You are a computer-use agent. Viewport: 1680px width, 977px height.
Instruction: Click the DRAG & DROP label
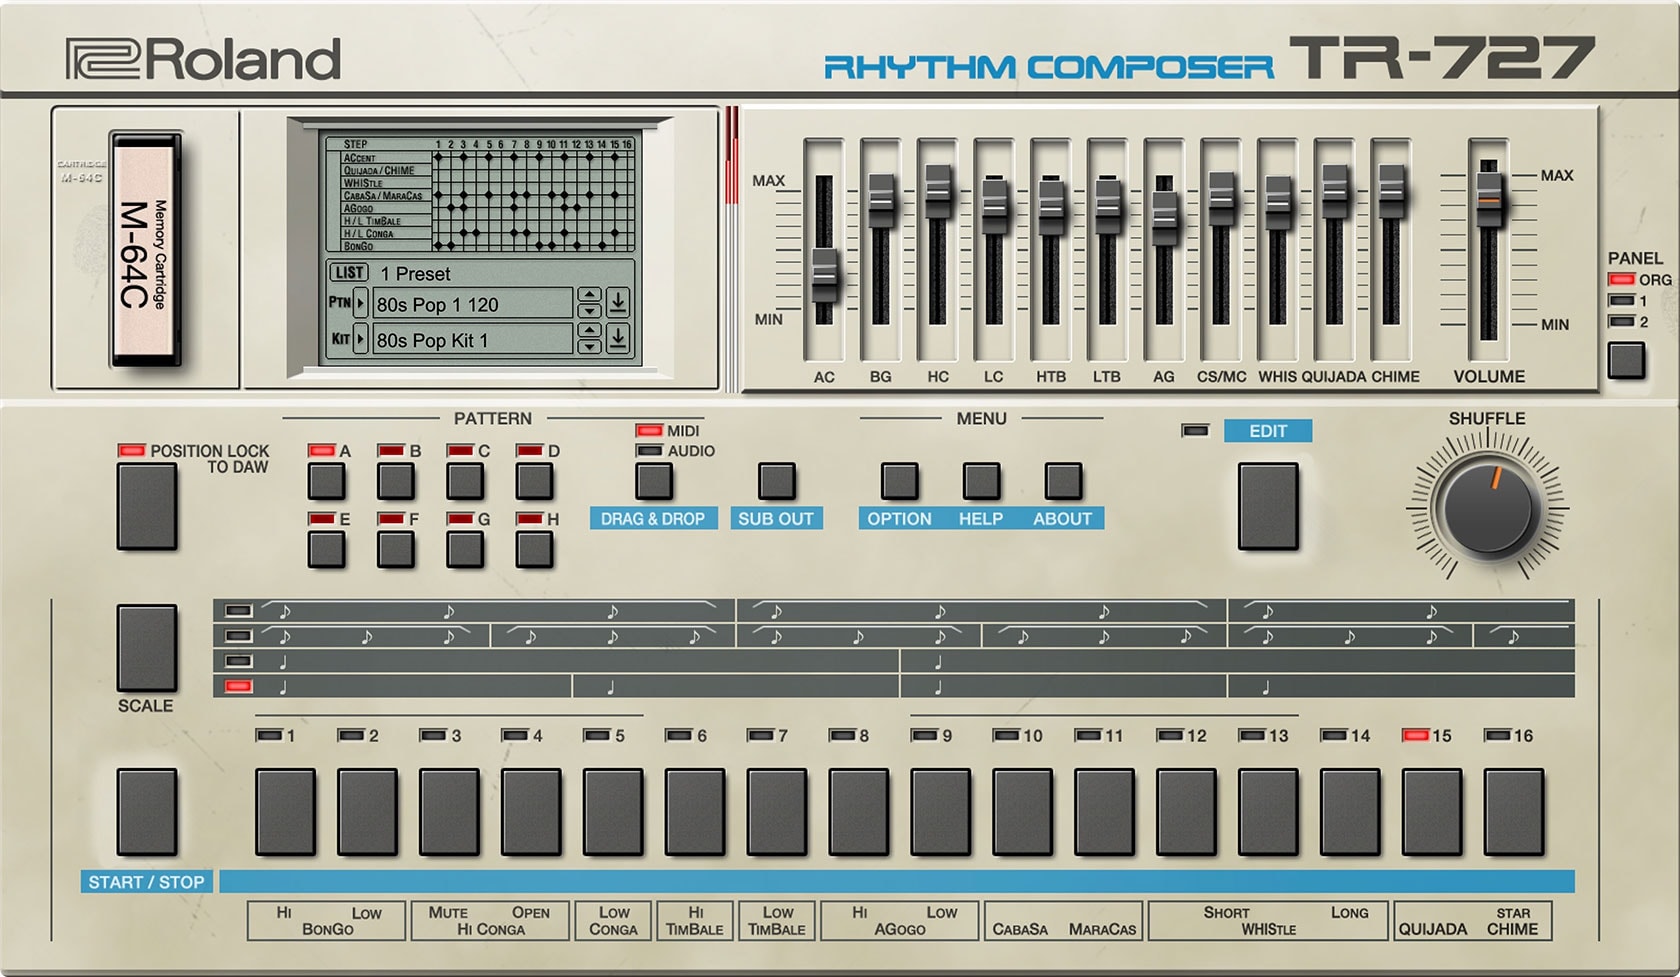pyautogui.click(x=653, y=519)
